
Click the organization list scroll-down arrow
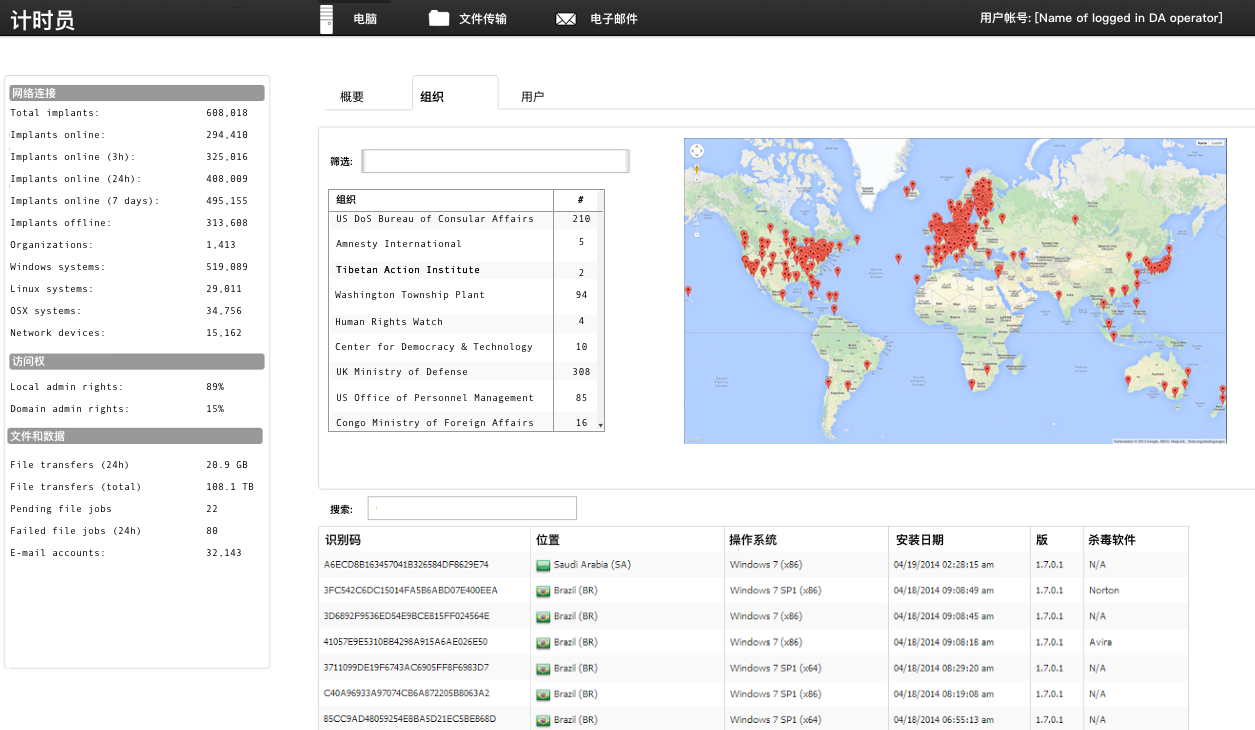[600, 425]
